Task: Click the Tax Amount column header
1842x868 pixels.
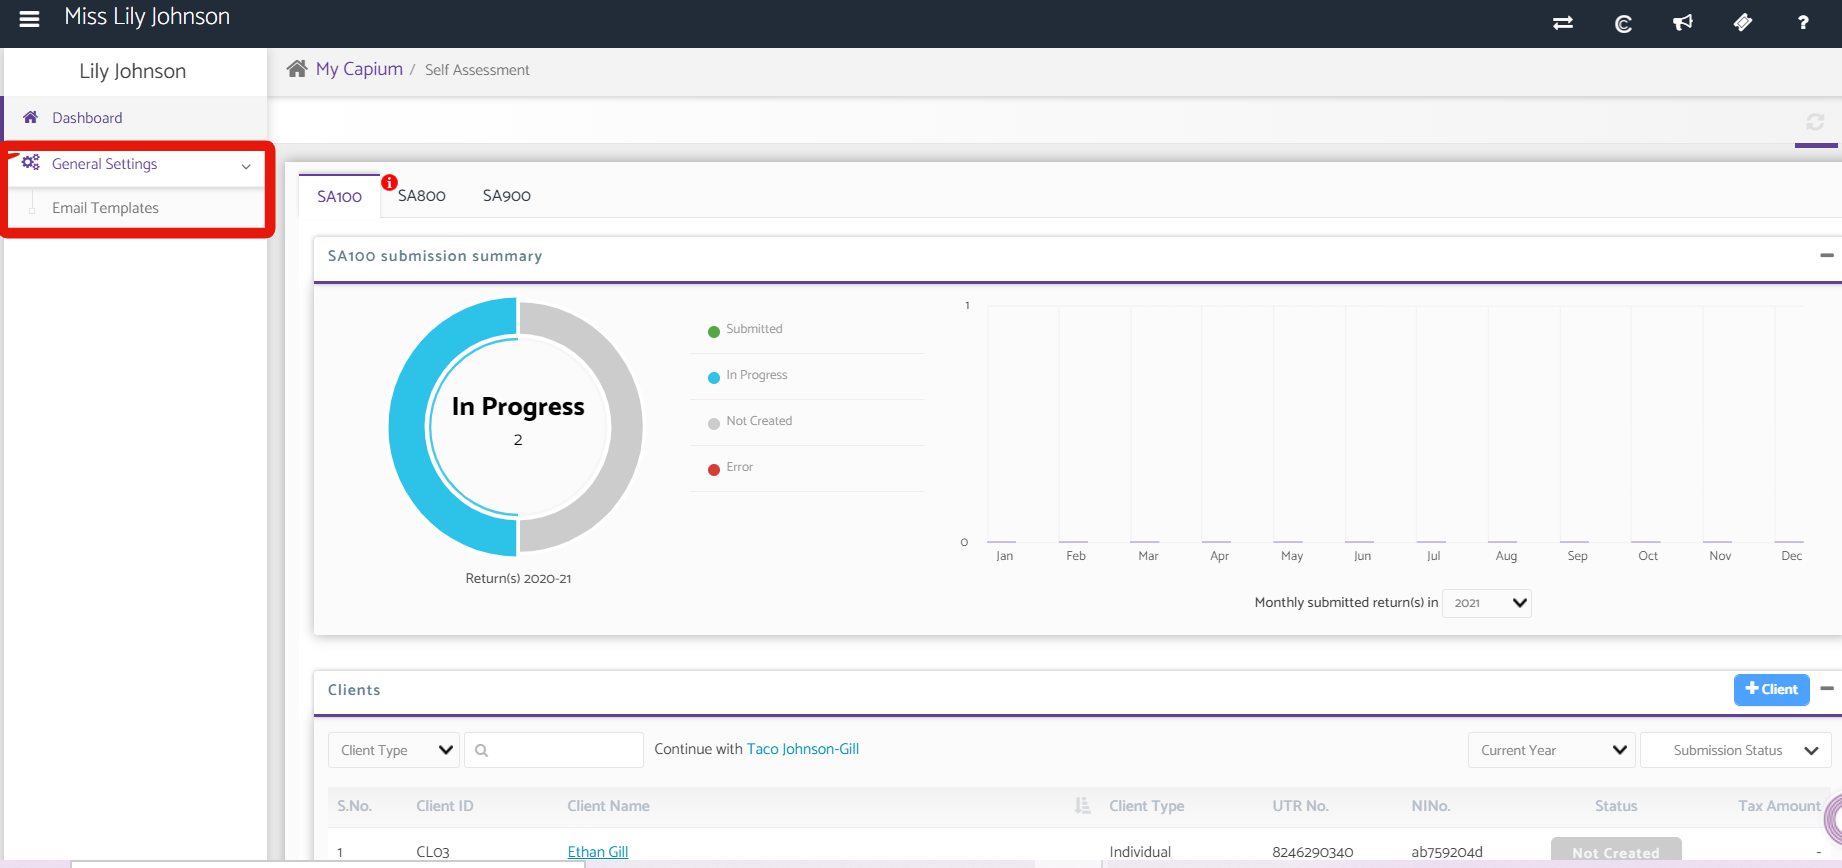Action: [x=1779, y=806]
